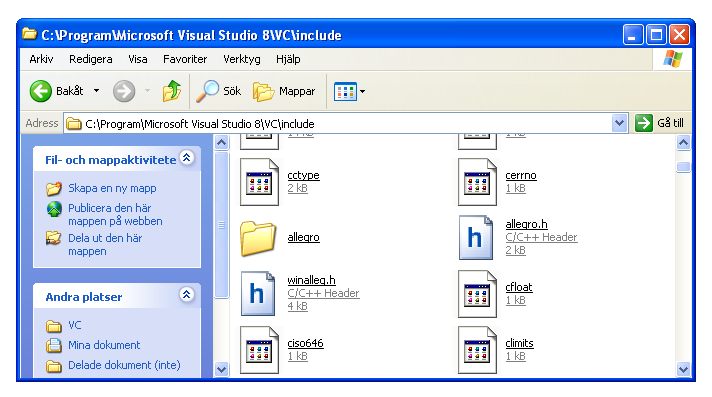Collapse Fil- och mappaktiviteter panel
The height and width of the screenshot is (397, 712).
(187, 158)
